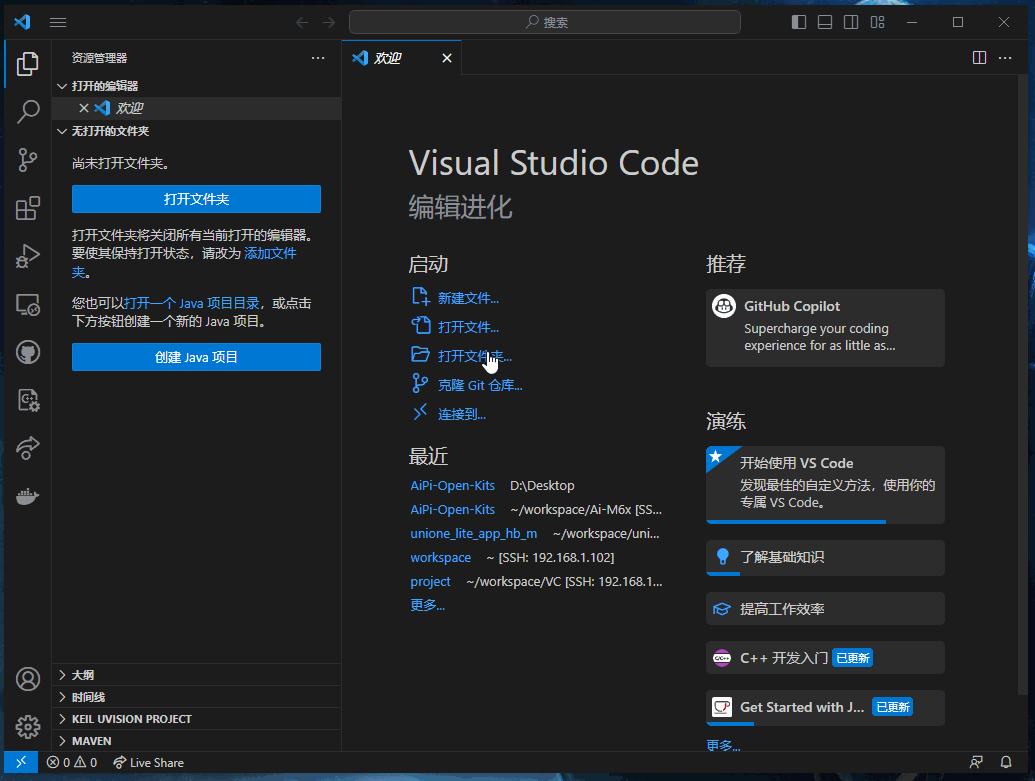Open recent unione_lite_app_hb_m
Viewport: 1035px width, 781px height.
(473, 533)
